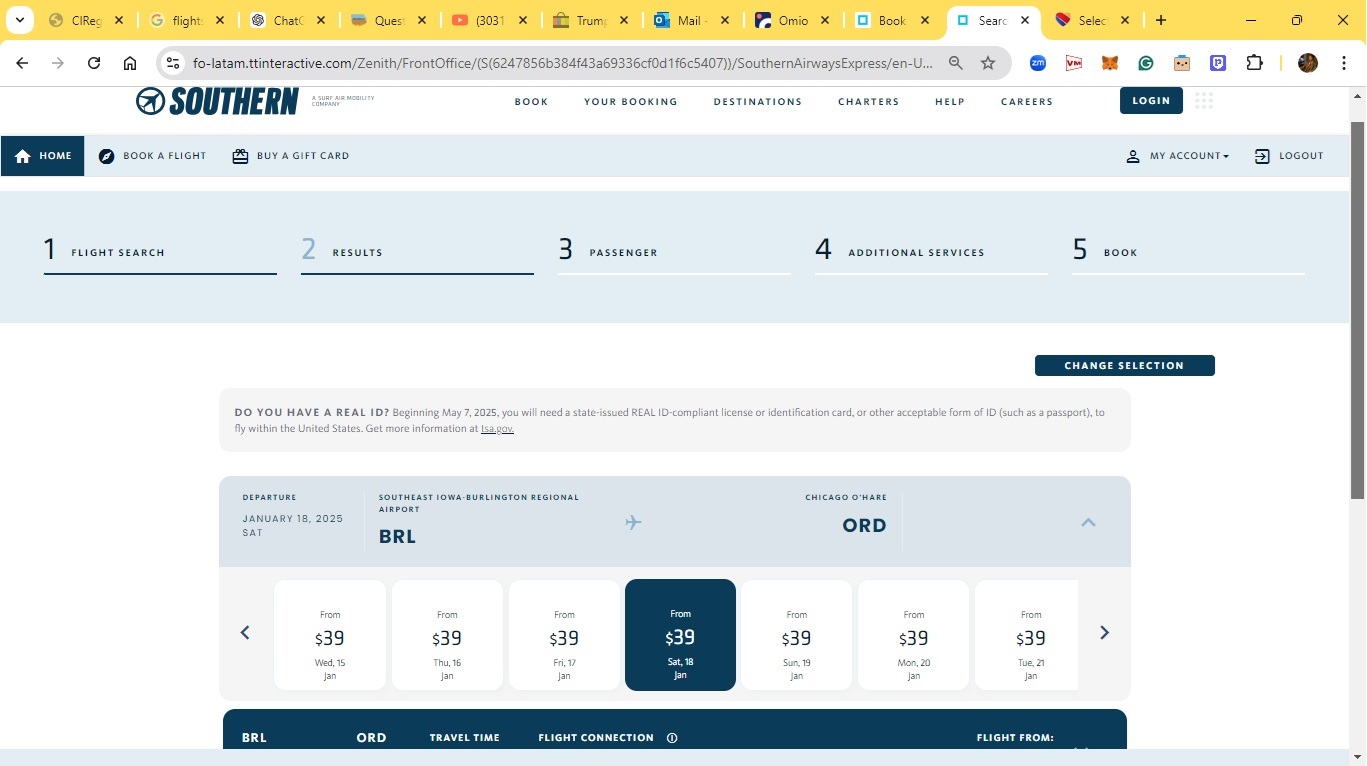Screen dimensions: 1367x766
Task: Click the Change Selection button
Action: [x=1124, y=366]
